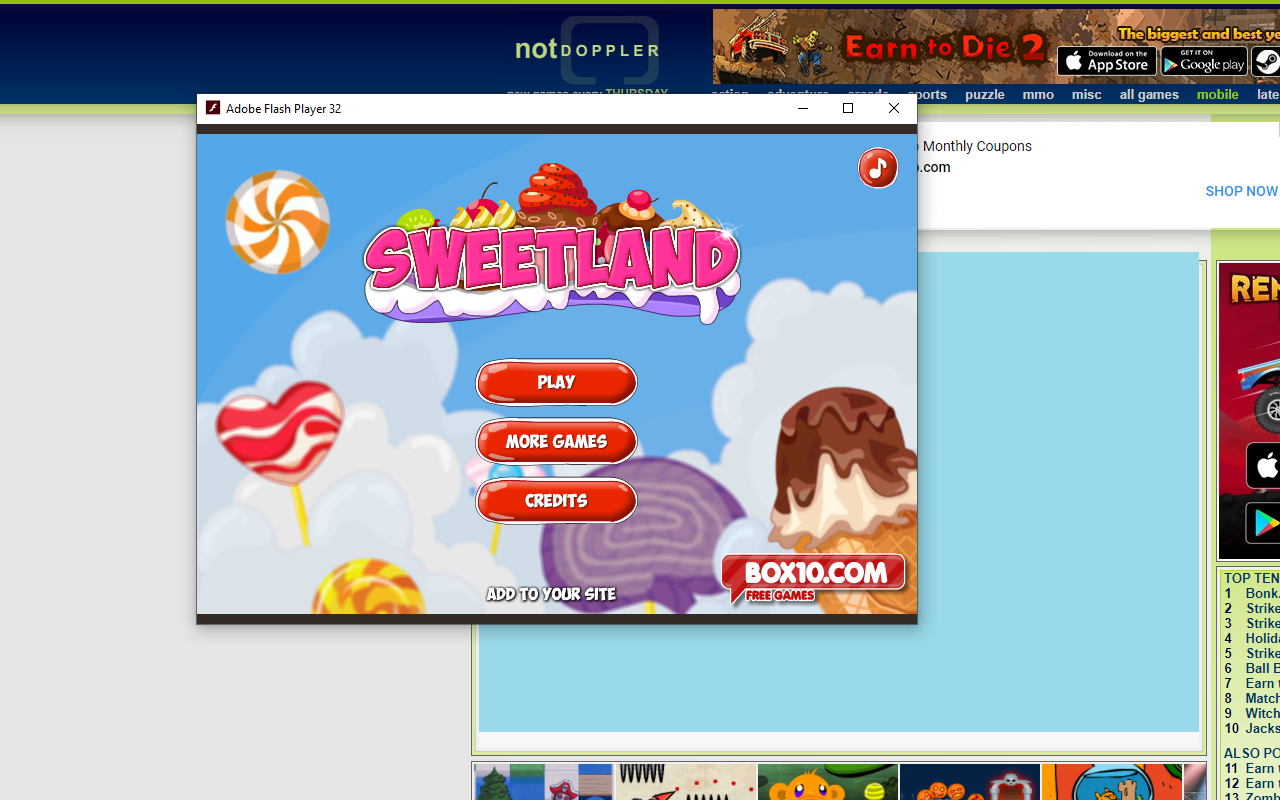Open MORE GAMES in Sweetland menu

point(556,441)
